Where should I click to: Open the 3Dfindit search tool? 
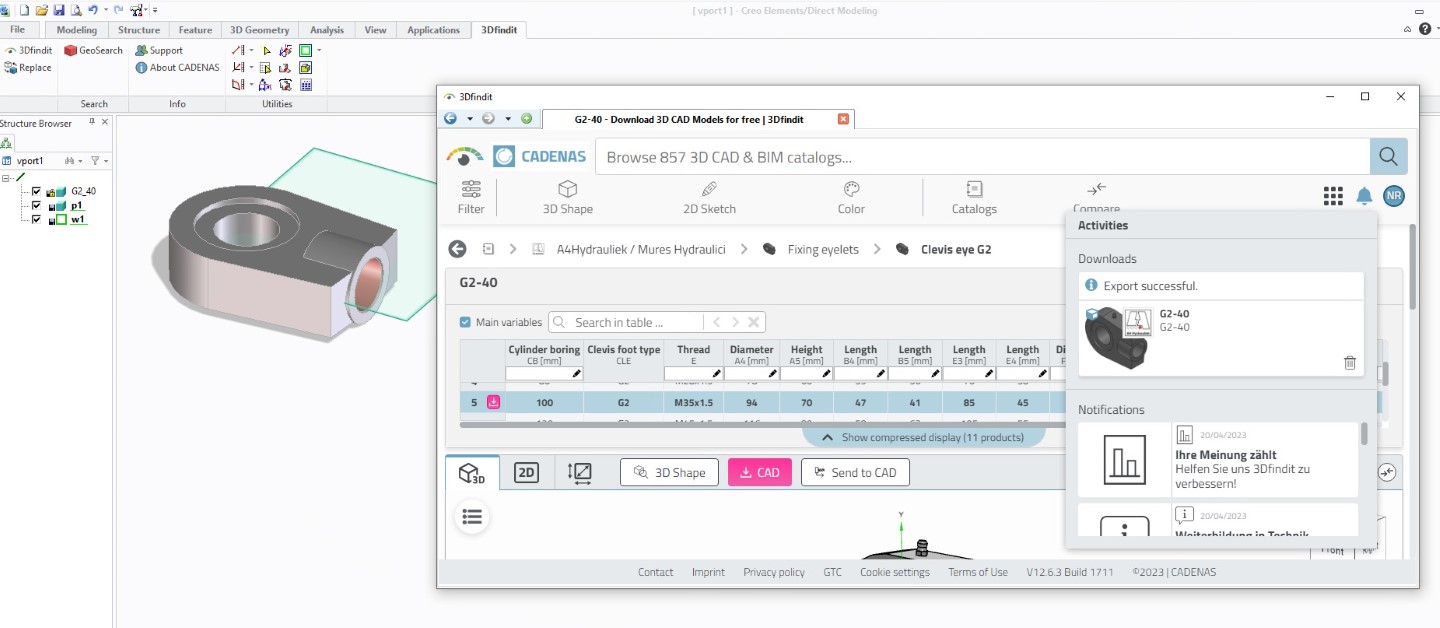29,50
